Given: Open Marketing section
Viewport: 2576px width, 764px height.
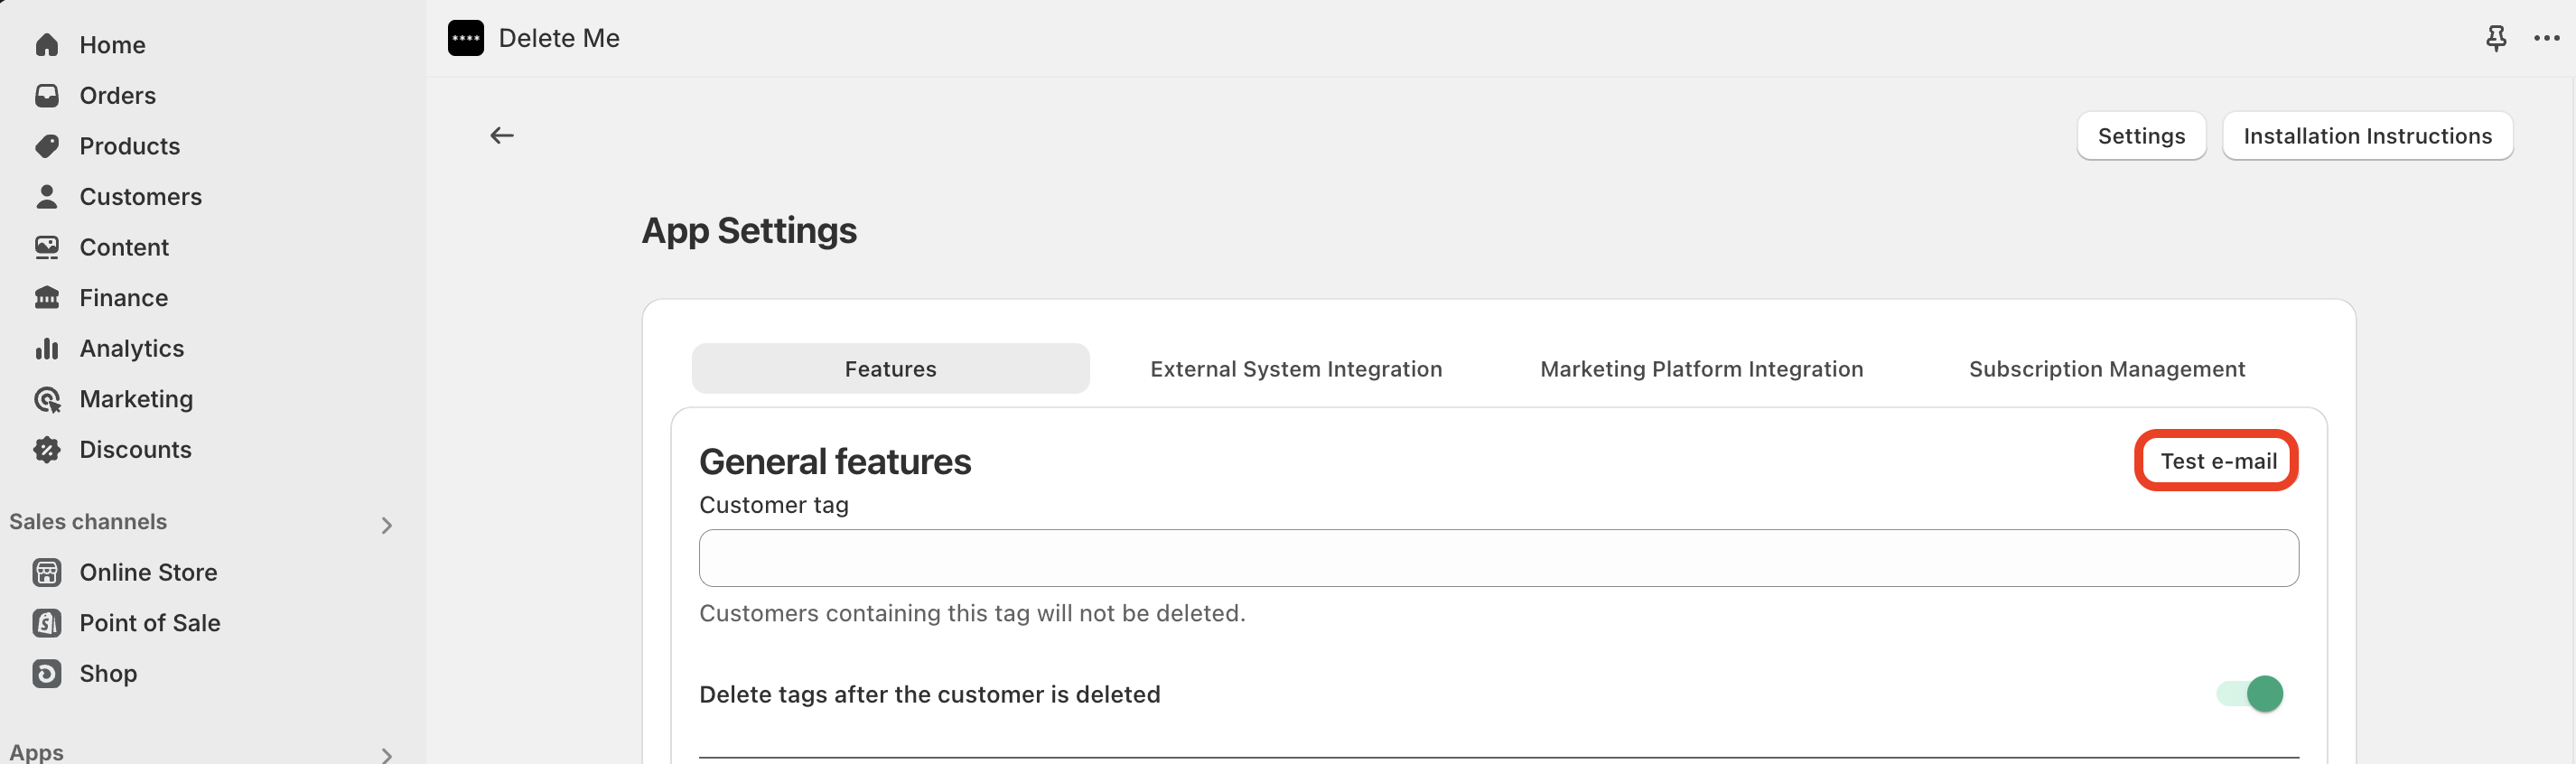Looking at the screenshot, I should click(136, 399).
